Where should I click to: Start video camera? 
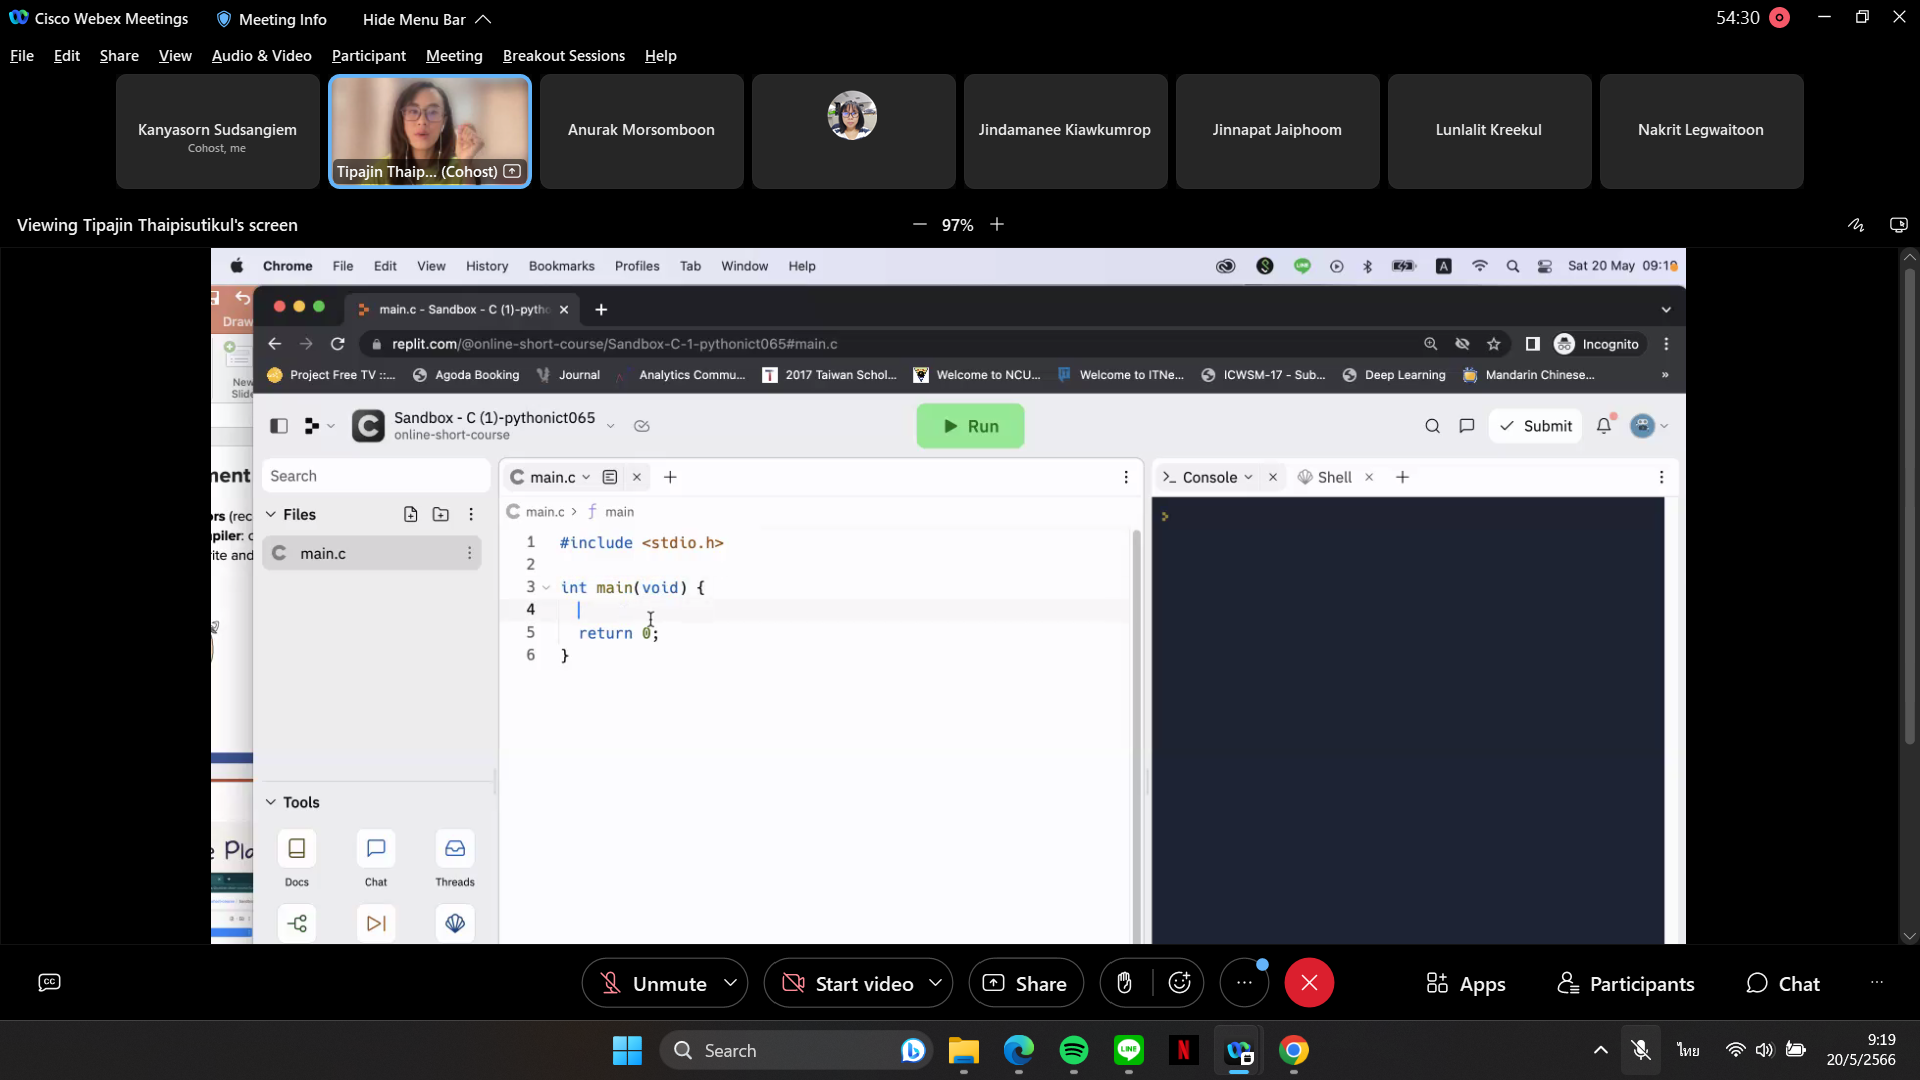[848, 984]
